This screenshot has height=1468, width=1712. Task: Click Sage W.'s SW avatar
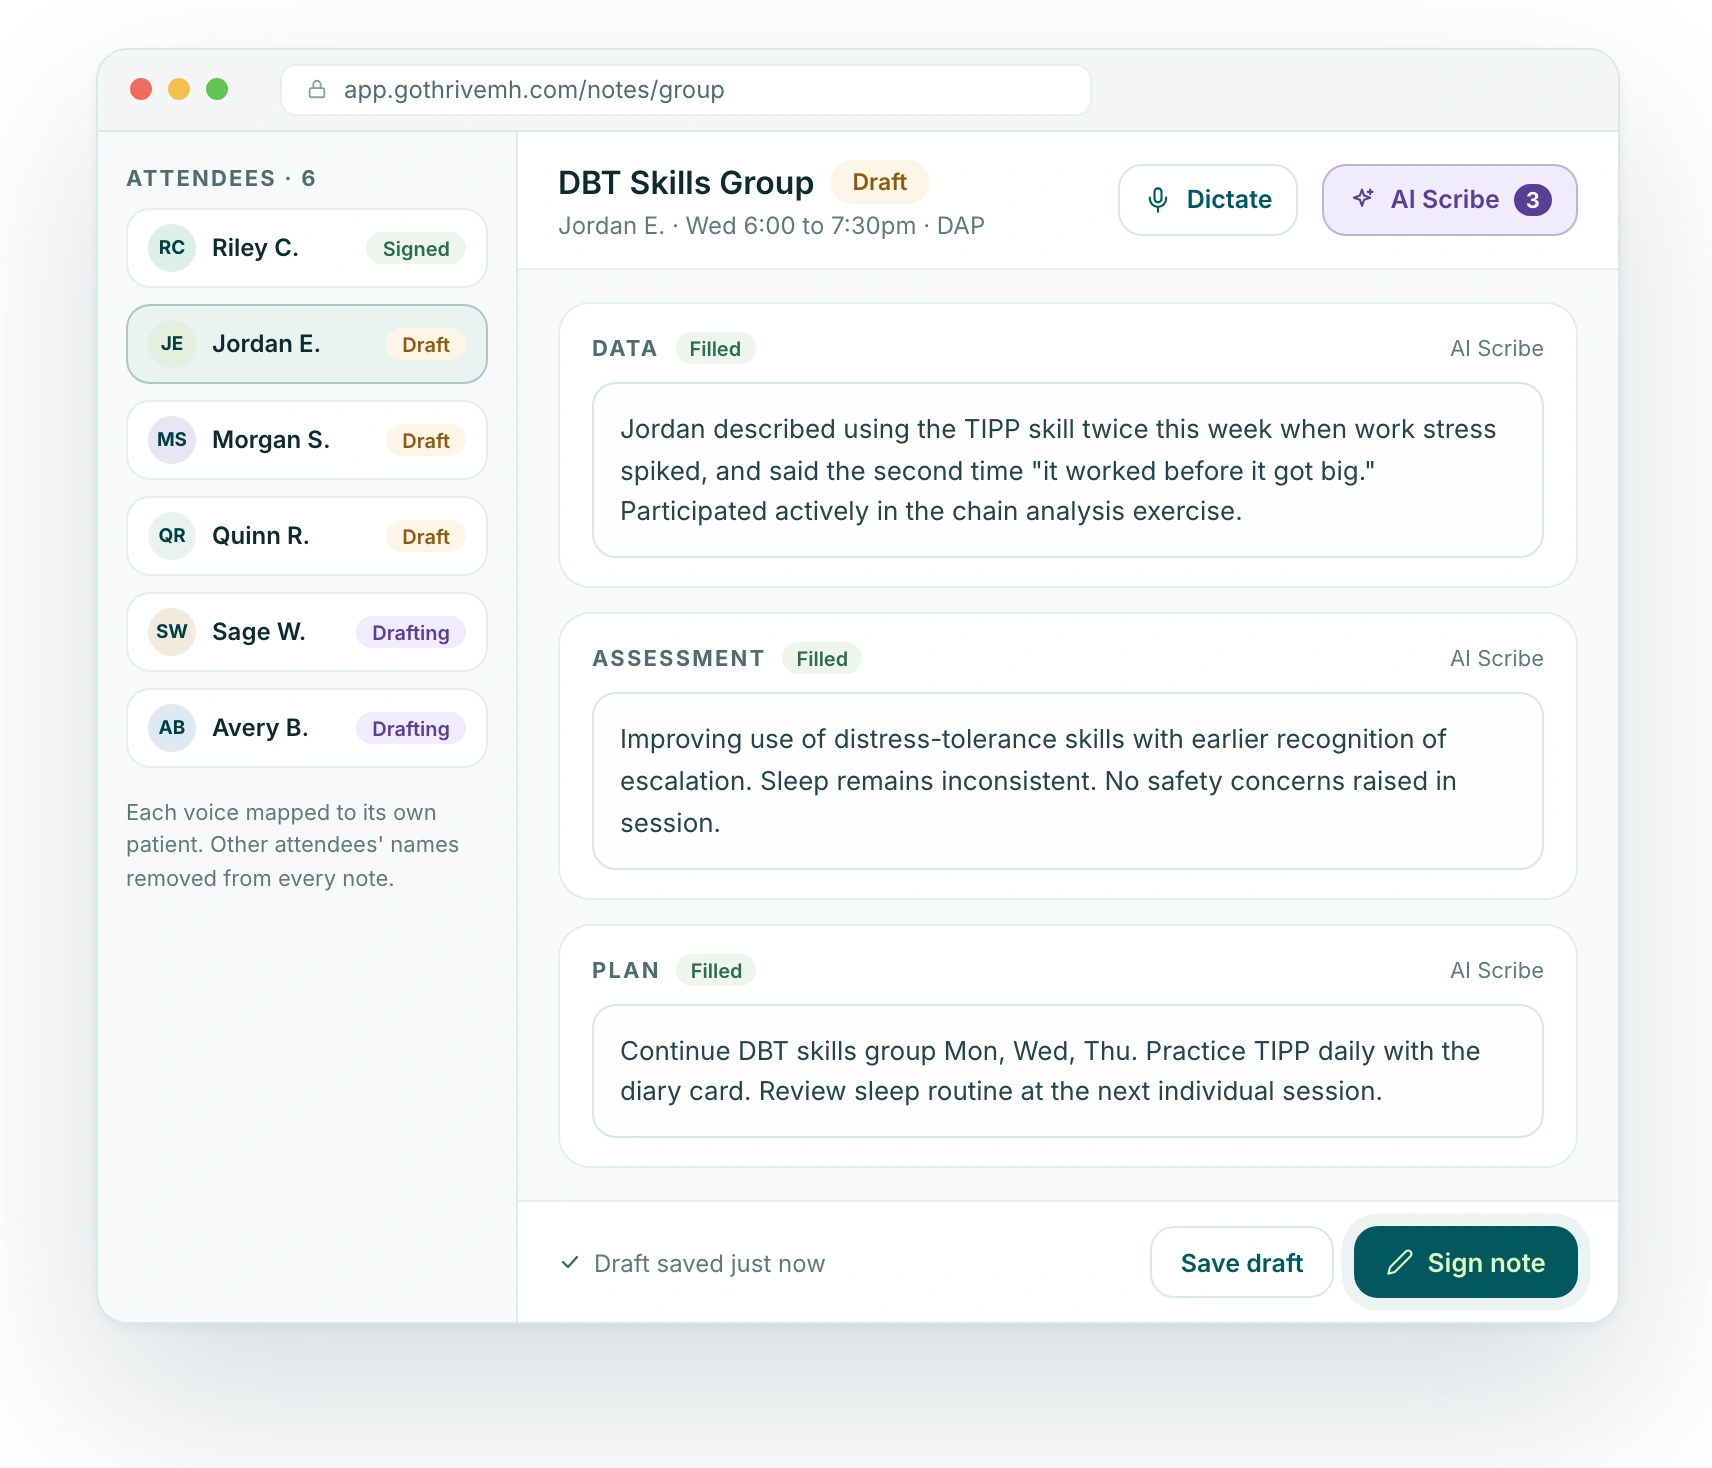point(172,632)
